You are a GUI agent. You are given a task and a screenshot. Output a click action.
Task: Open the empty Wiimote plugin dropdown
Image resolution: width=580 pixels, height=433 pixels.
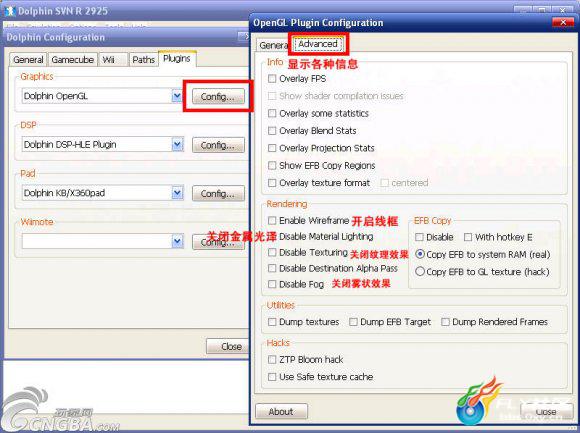(x=177, y=241)
